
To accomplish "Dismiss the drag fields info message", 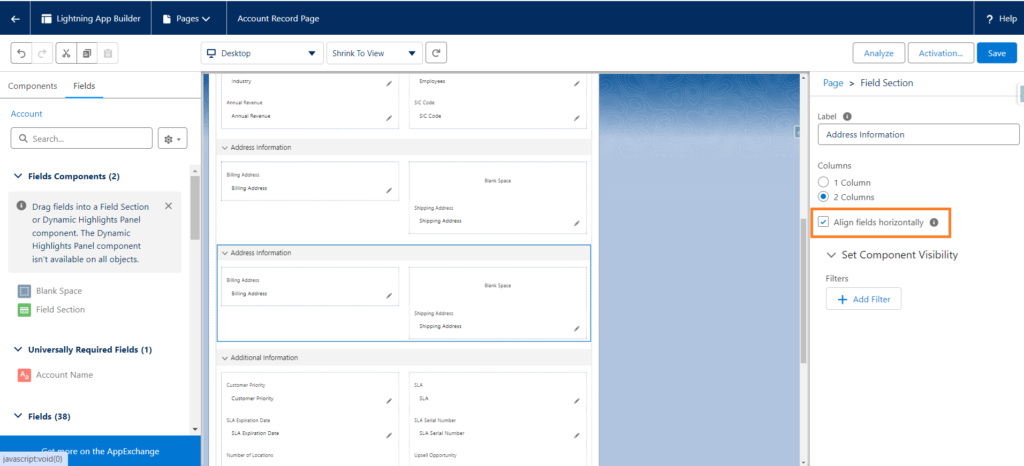I will click(x=168, y=206).
